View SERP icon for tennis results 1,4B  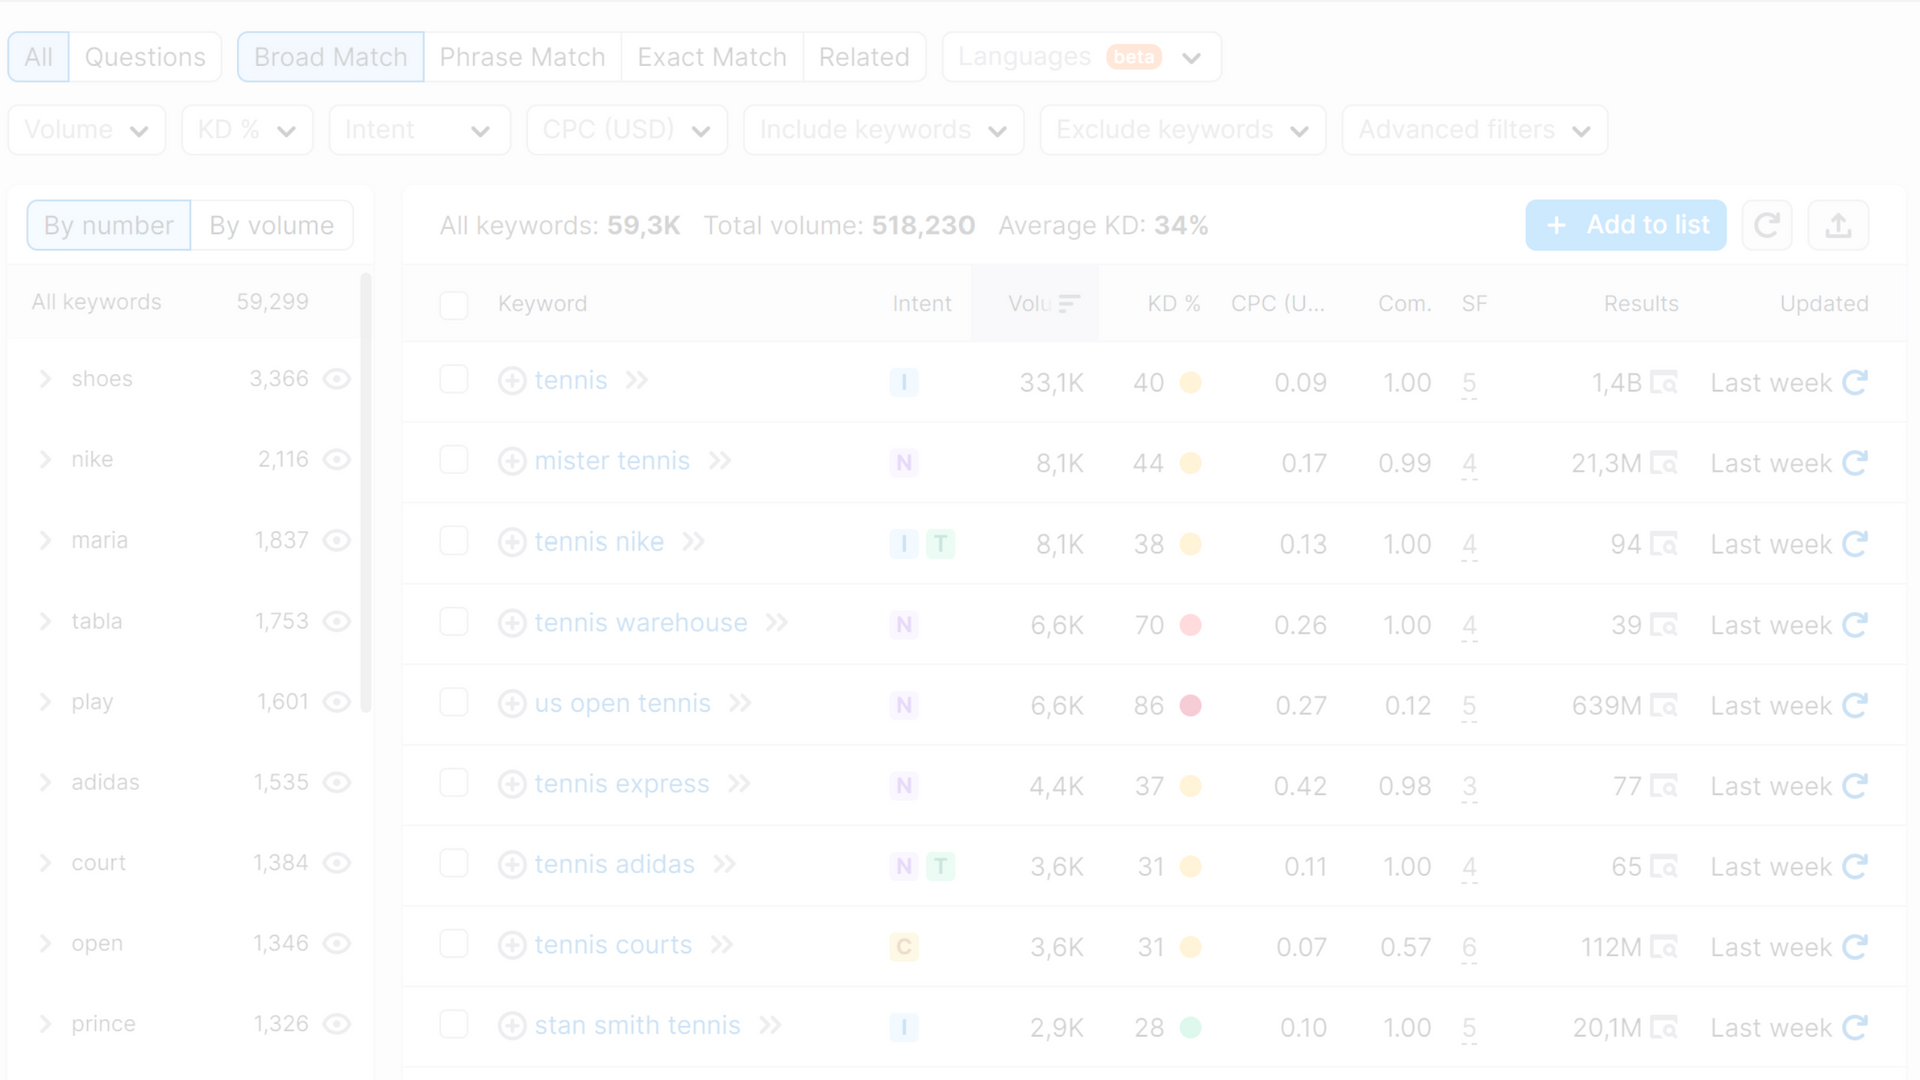pos(1664,383)
